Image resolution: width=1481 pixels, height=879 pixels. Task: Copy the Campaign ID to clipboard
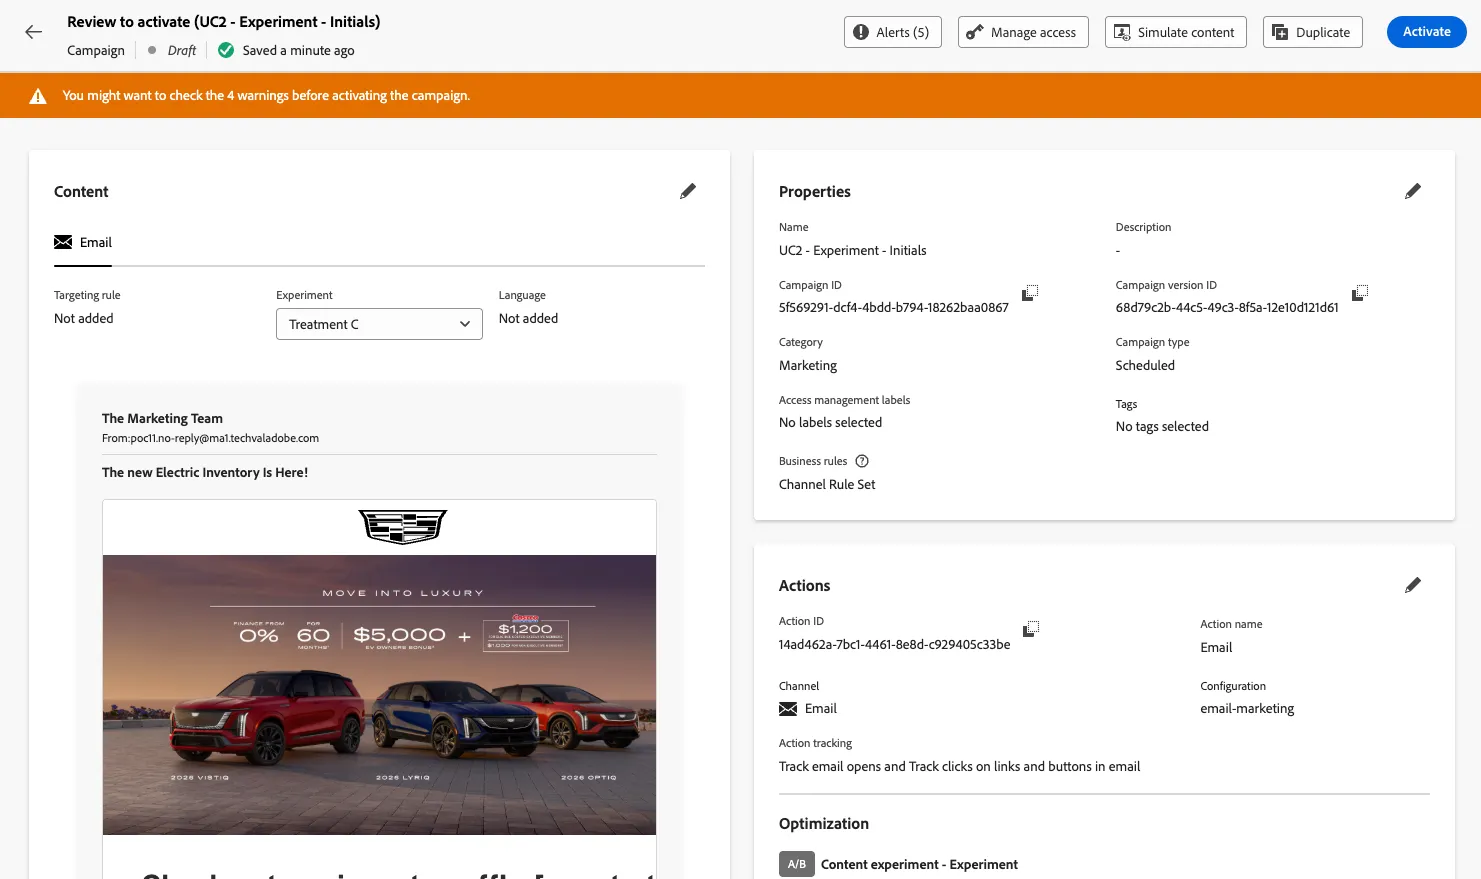[x=1030, y=293]
